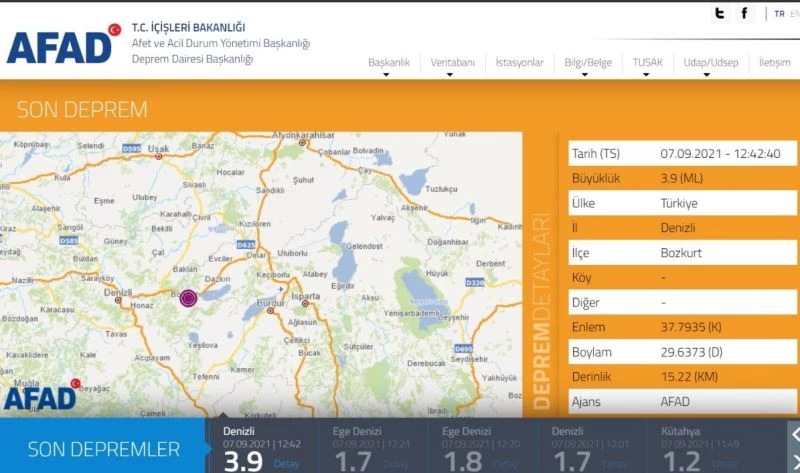Go to the İstasyonlar menu item

coord(519,63)
